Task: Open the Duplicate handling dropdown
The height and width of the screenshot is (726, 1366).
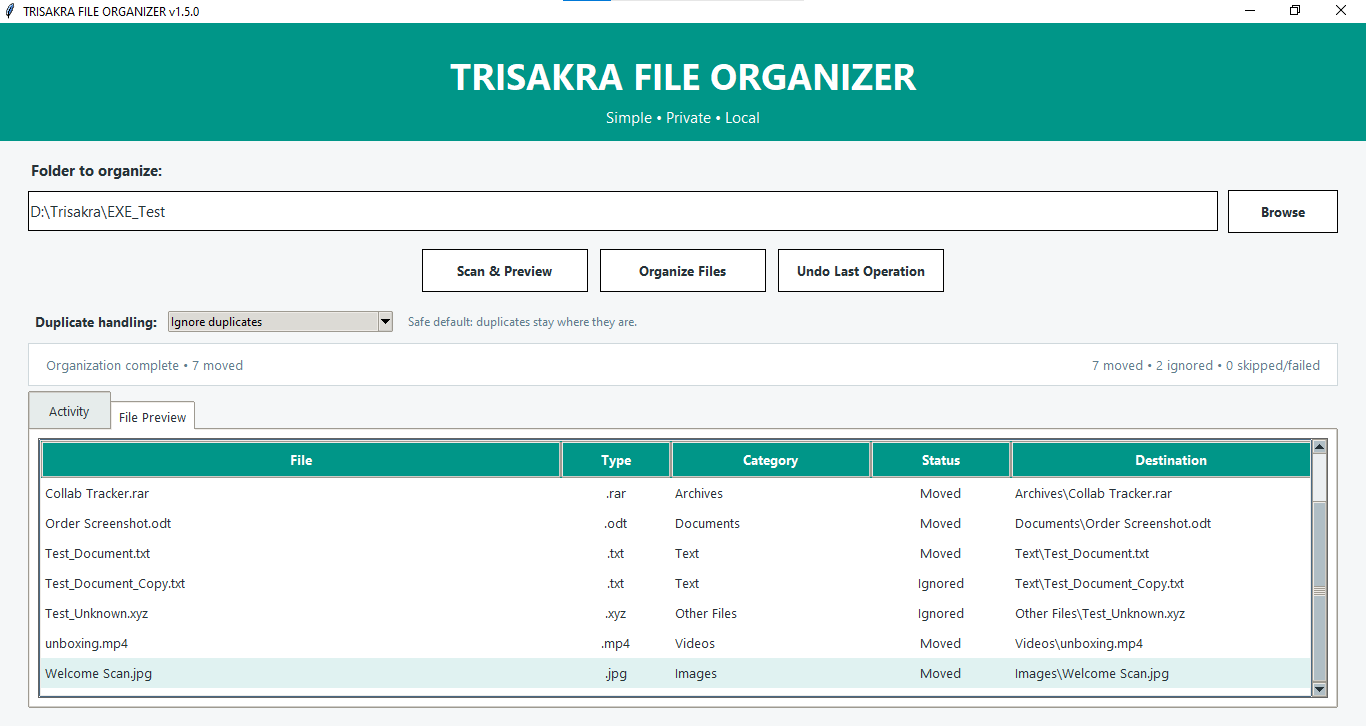Action: 280,322
